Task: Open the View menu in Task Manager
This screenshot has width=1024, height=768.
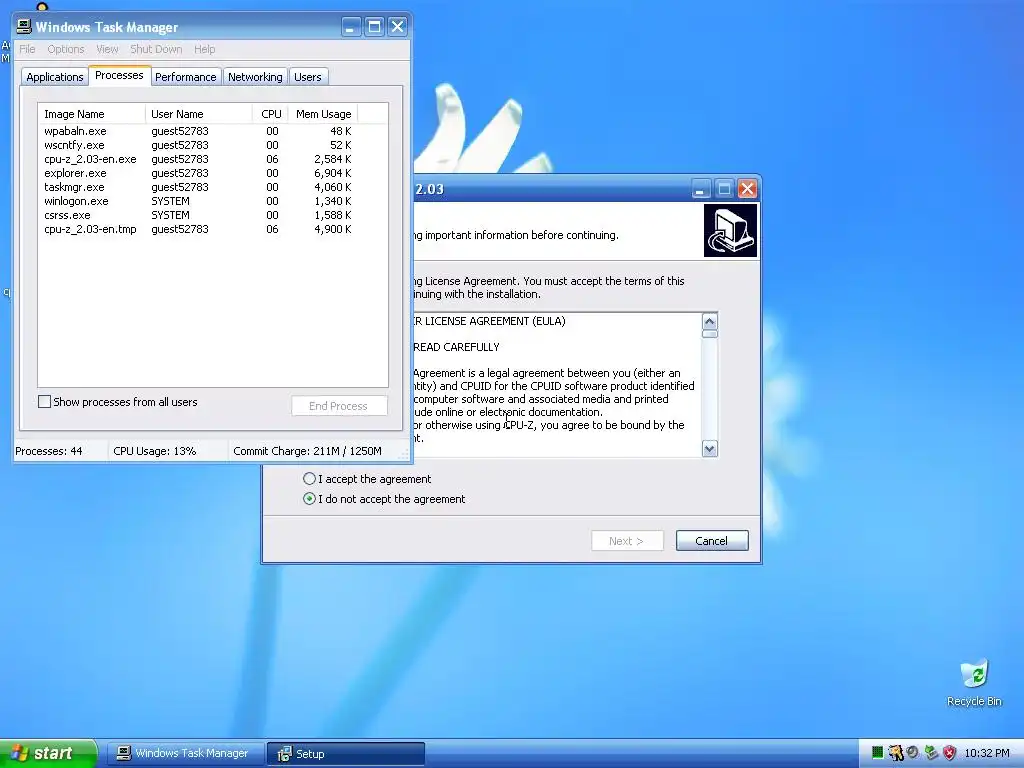Action: [107, 49]
